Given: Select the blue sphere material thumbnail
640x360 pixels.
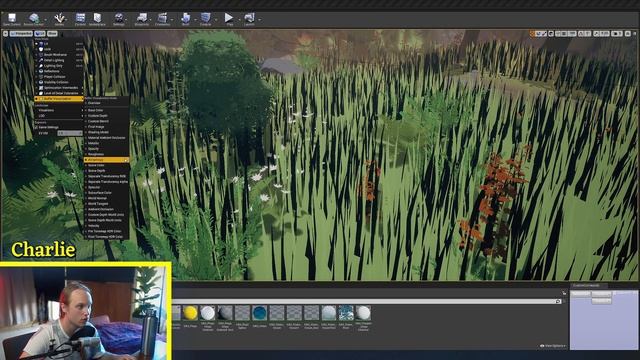Looking at the screenshot, I should coord(260,313).
